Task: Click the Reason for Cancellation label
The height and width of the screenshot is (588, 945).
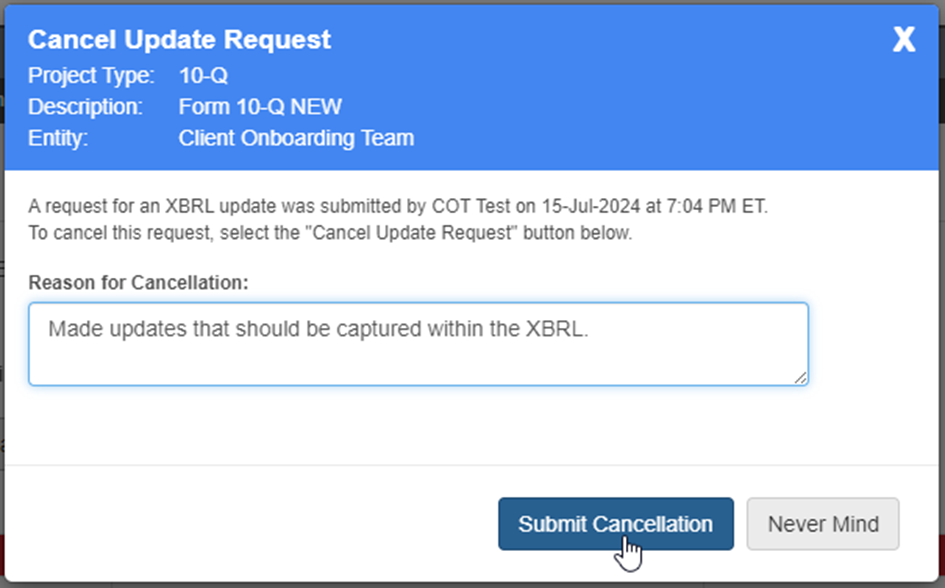Action: pos(138,283)
